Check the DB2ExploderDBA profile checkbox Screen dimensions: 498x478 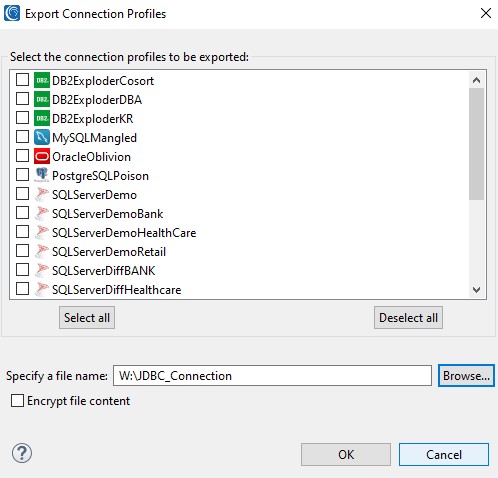(x=22, y=99)
